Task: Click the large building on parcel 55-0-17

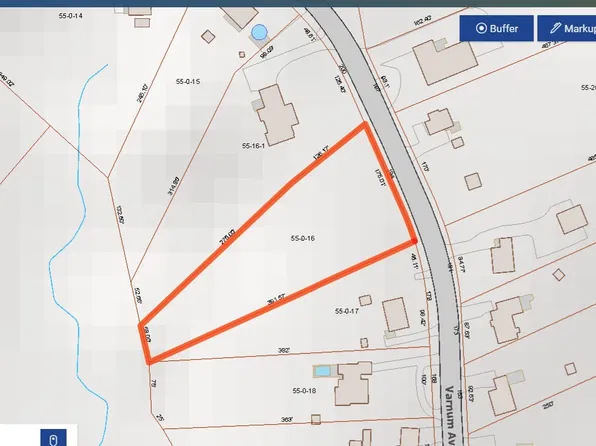Action: 396,315
